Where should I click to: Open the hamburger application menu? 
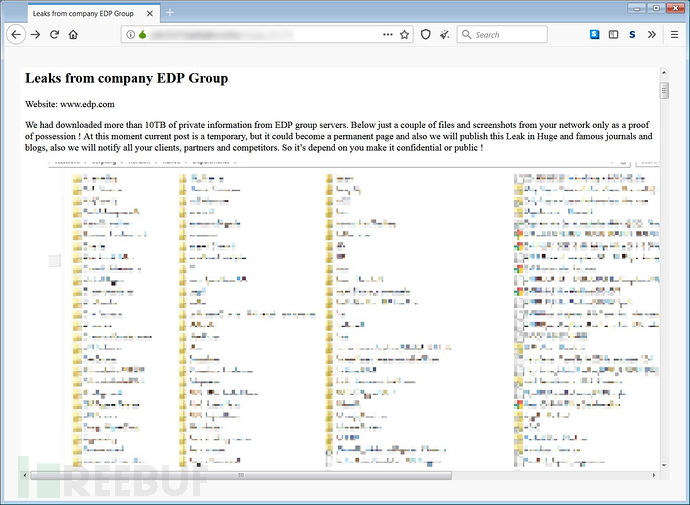coord(674,34)
